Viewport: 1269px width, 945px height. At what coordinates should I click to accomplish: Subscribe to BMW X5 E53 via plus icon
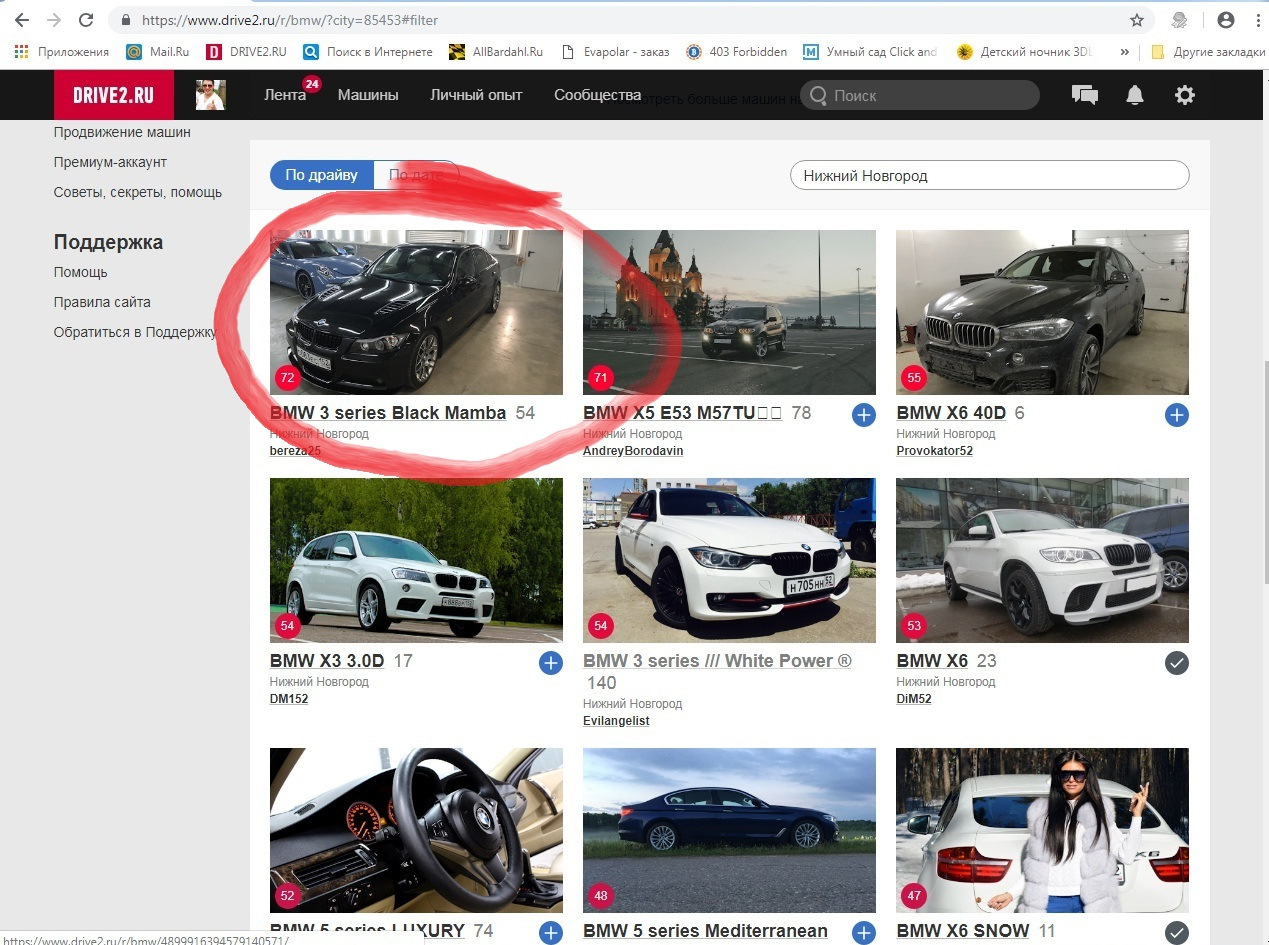(x=863, y=414)
